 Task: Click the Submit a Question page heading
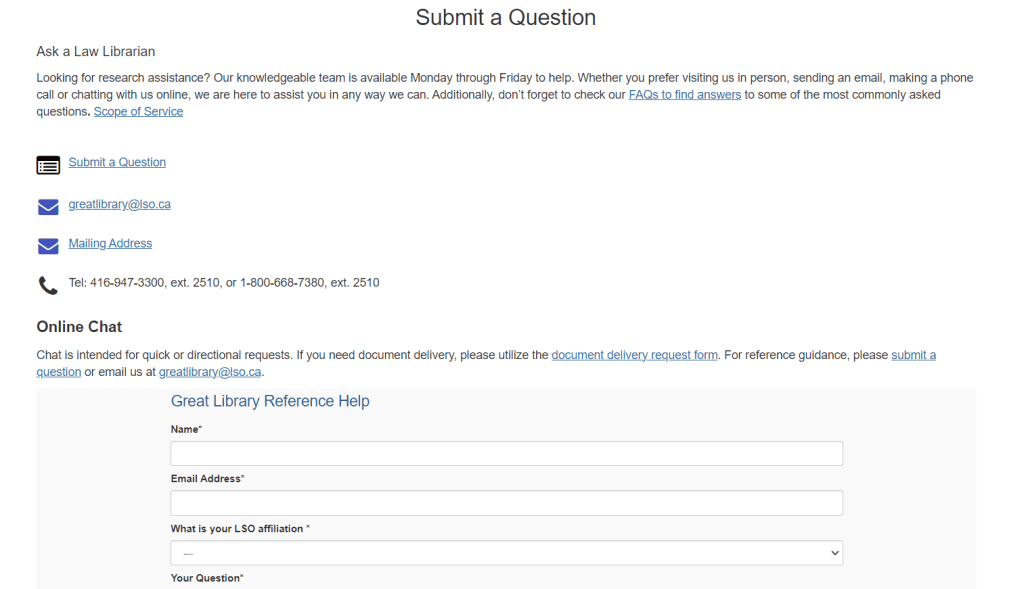click(x=506, y=18)
